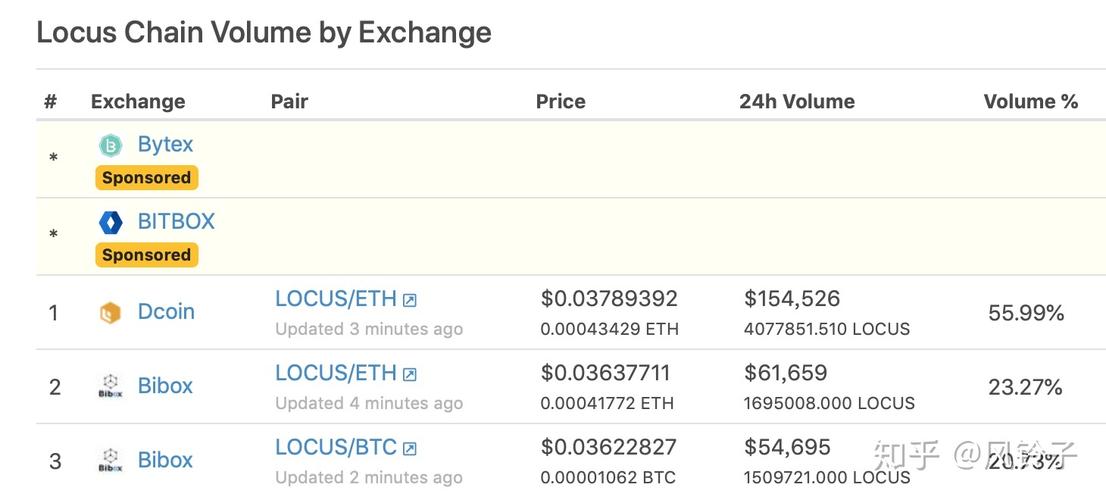The height and width of the screenshot is (500, 1106).
Task: Open Bibox link in row 2
Action: click(x=165, y=386)
